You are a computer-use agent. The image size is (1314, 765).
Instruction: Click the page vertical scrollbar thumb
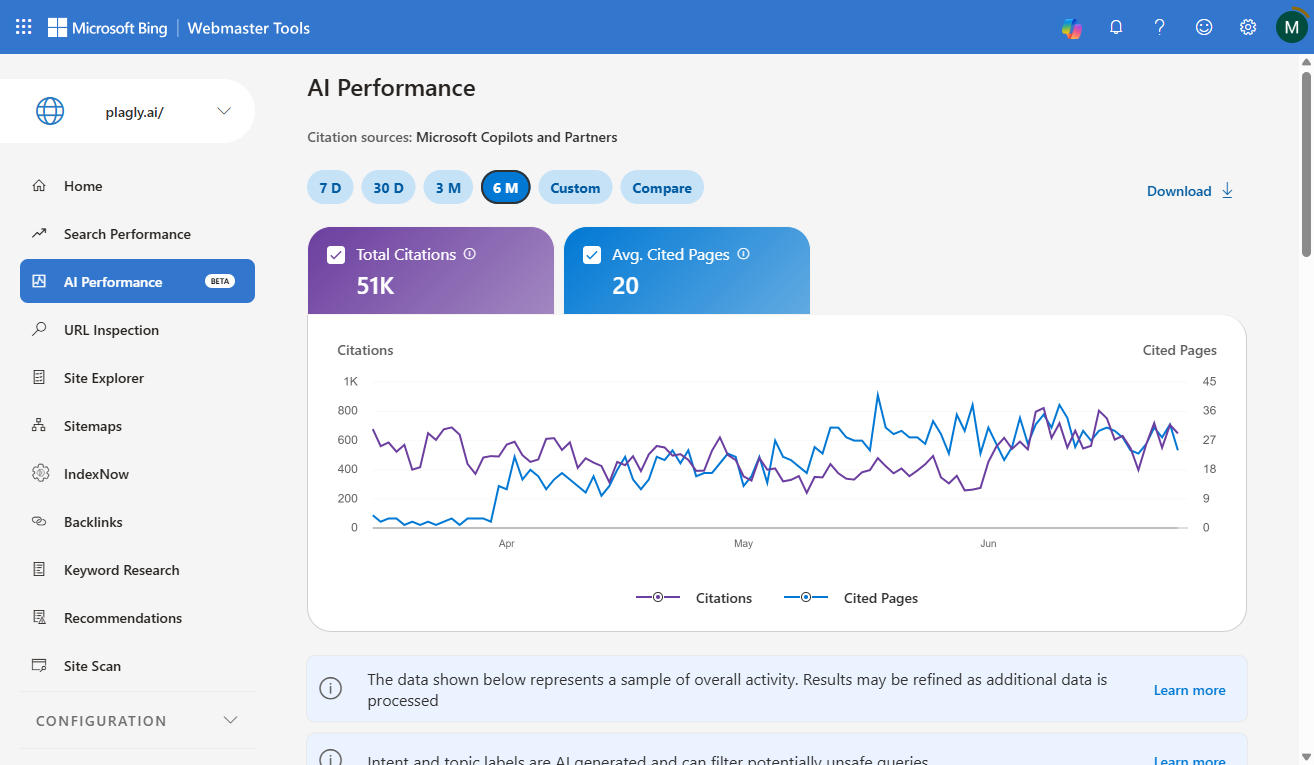pos(1306,163)
